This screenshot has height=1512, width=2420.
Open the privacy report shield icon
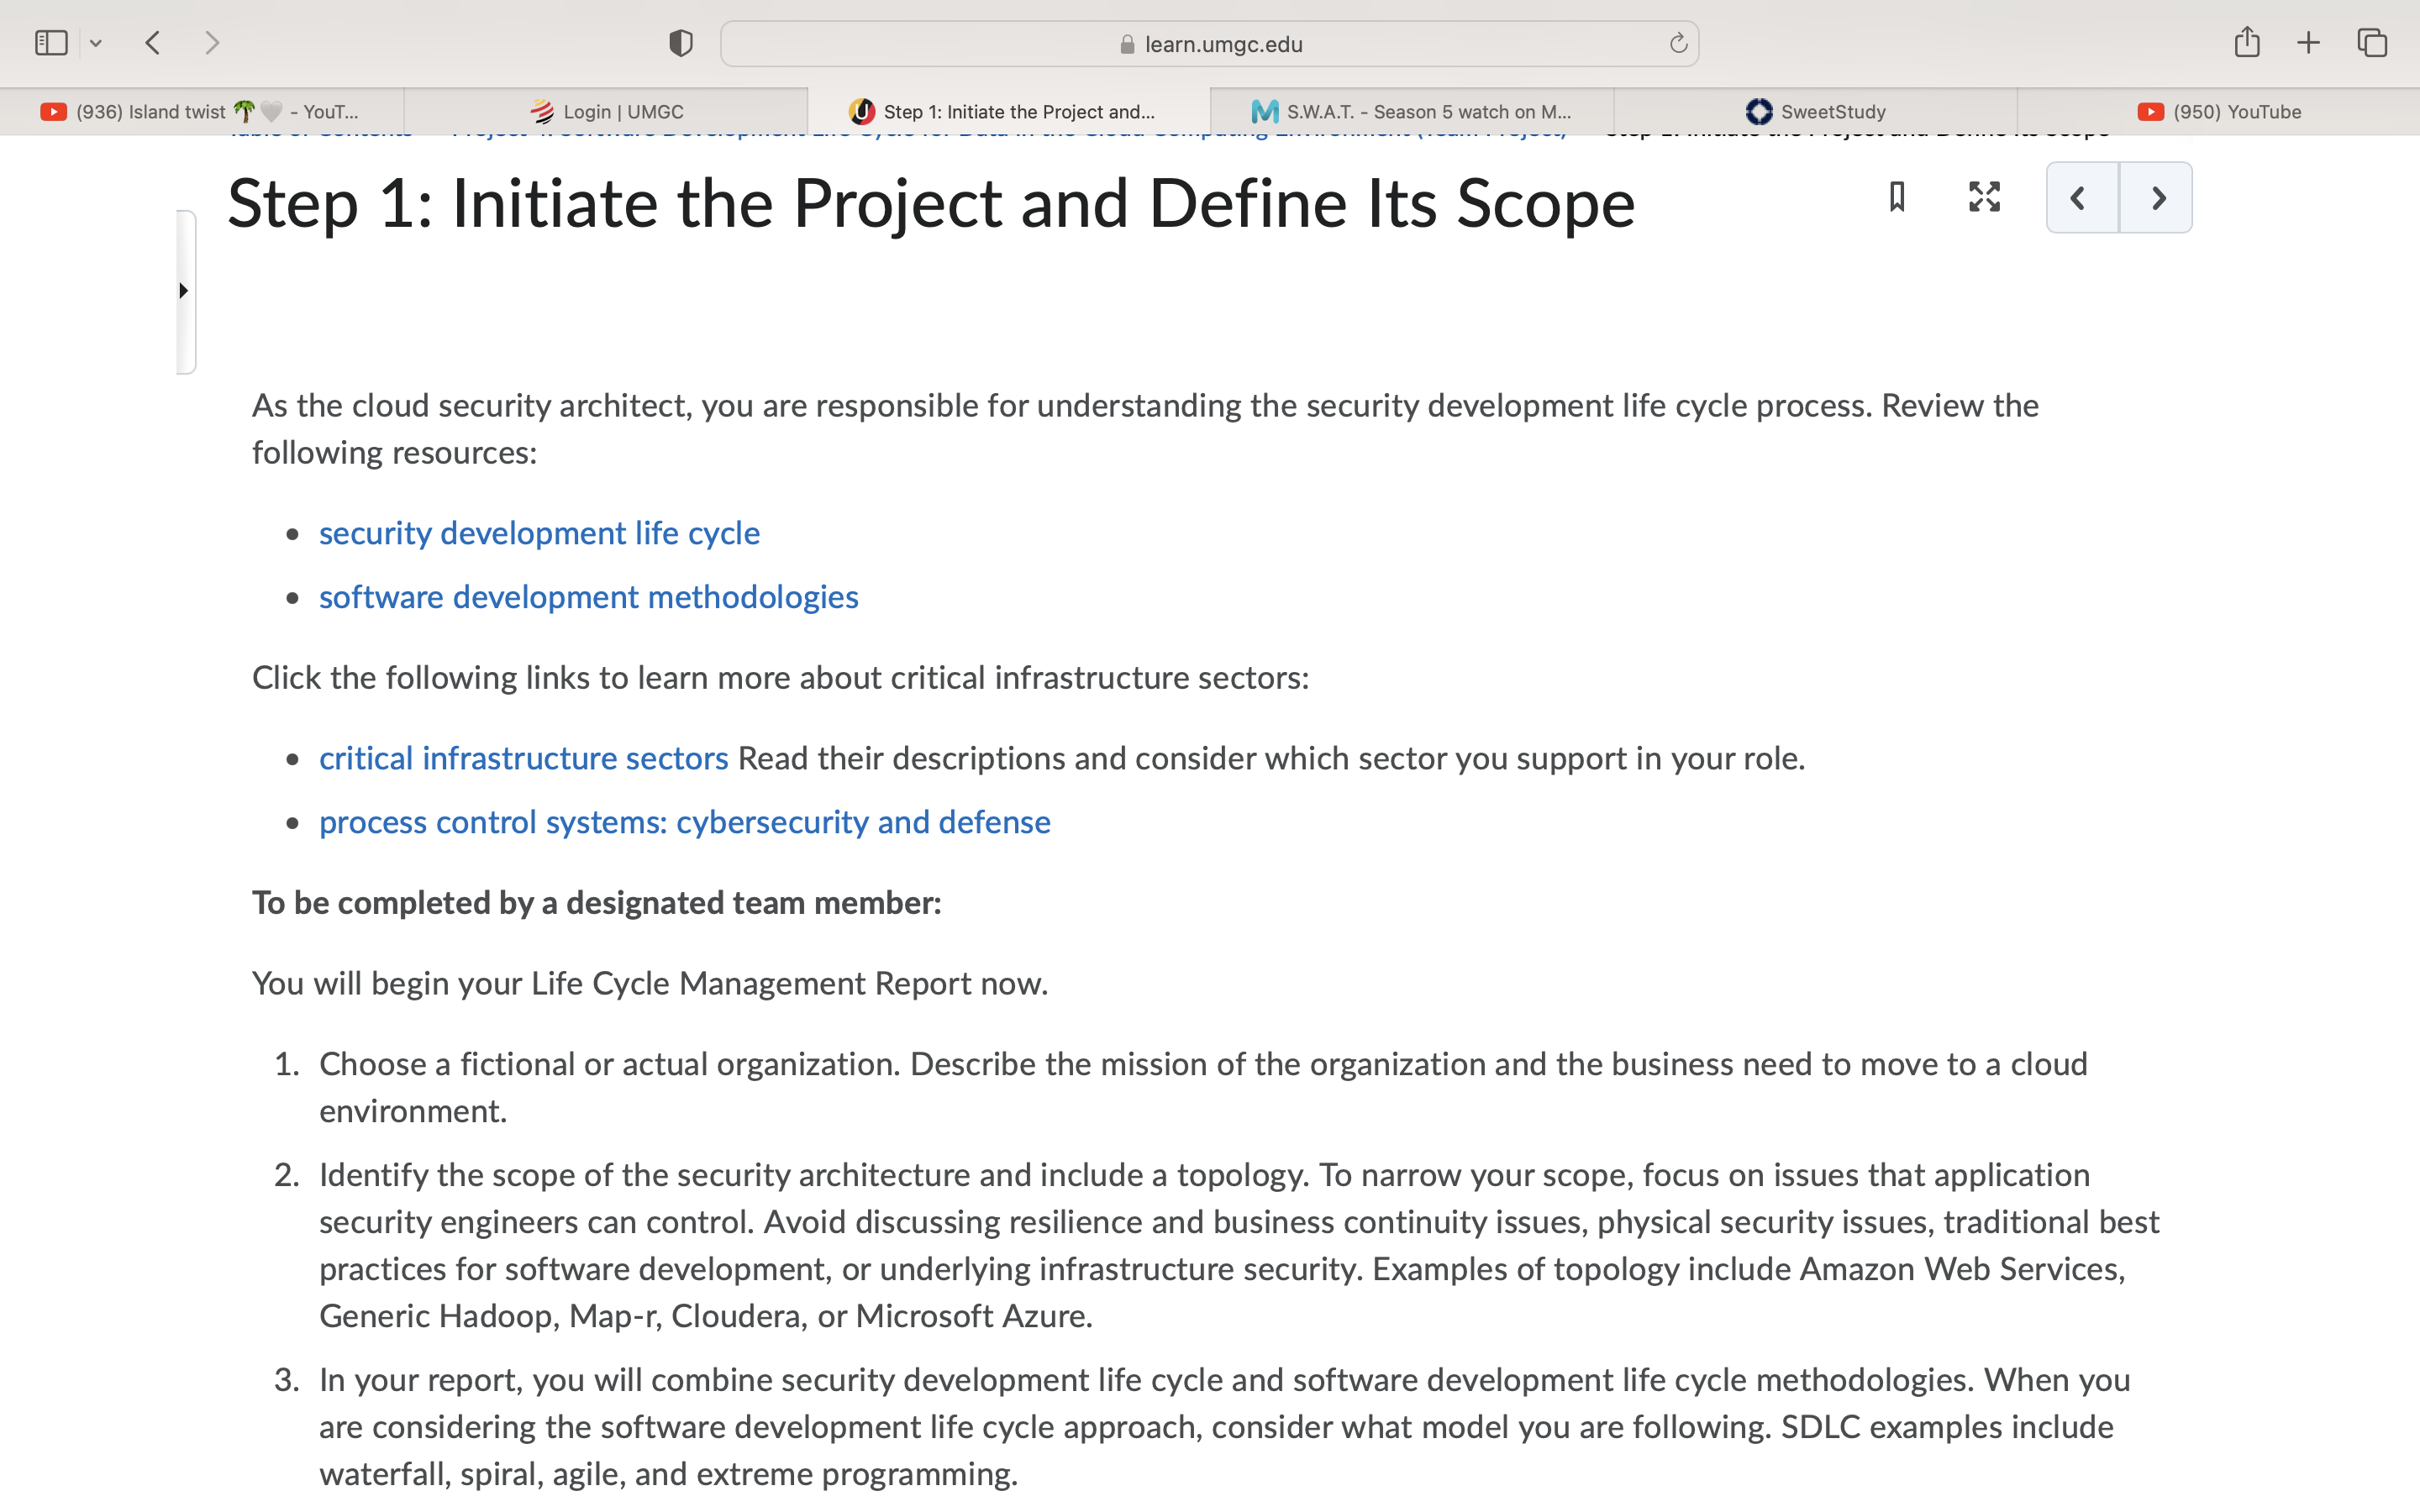pyautogui.click(x=681, y=43)
